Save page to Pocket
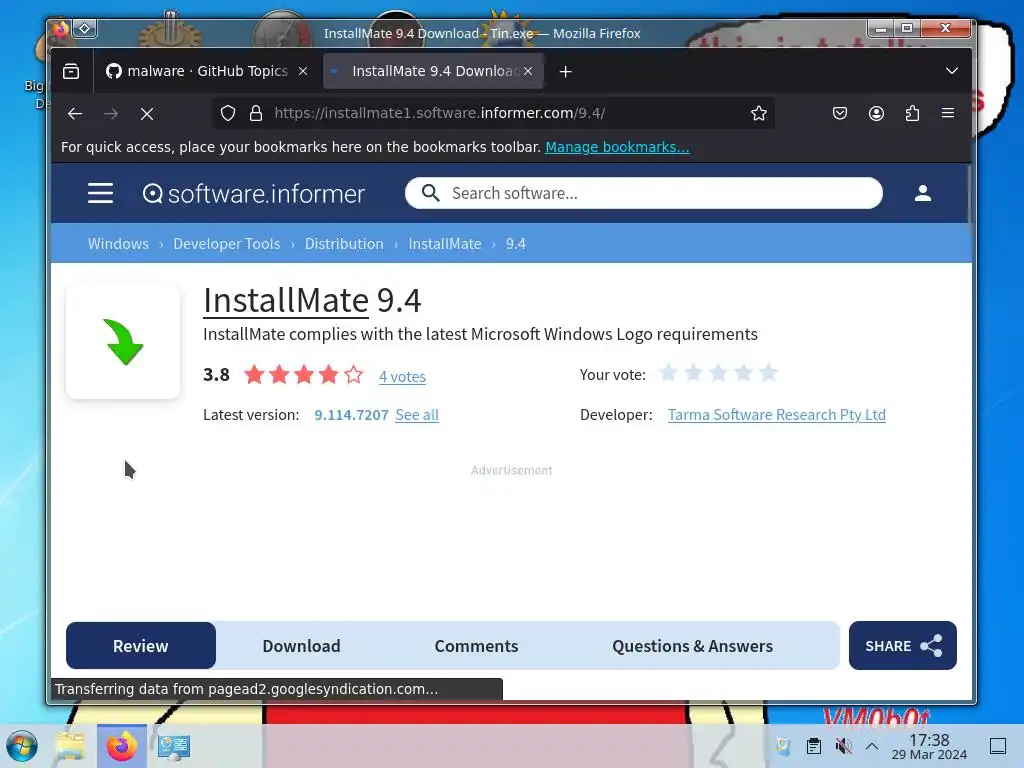Screen dimensions: 1024x768 pyautogui.click(x=840, y=113)
